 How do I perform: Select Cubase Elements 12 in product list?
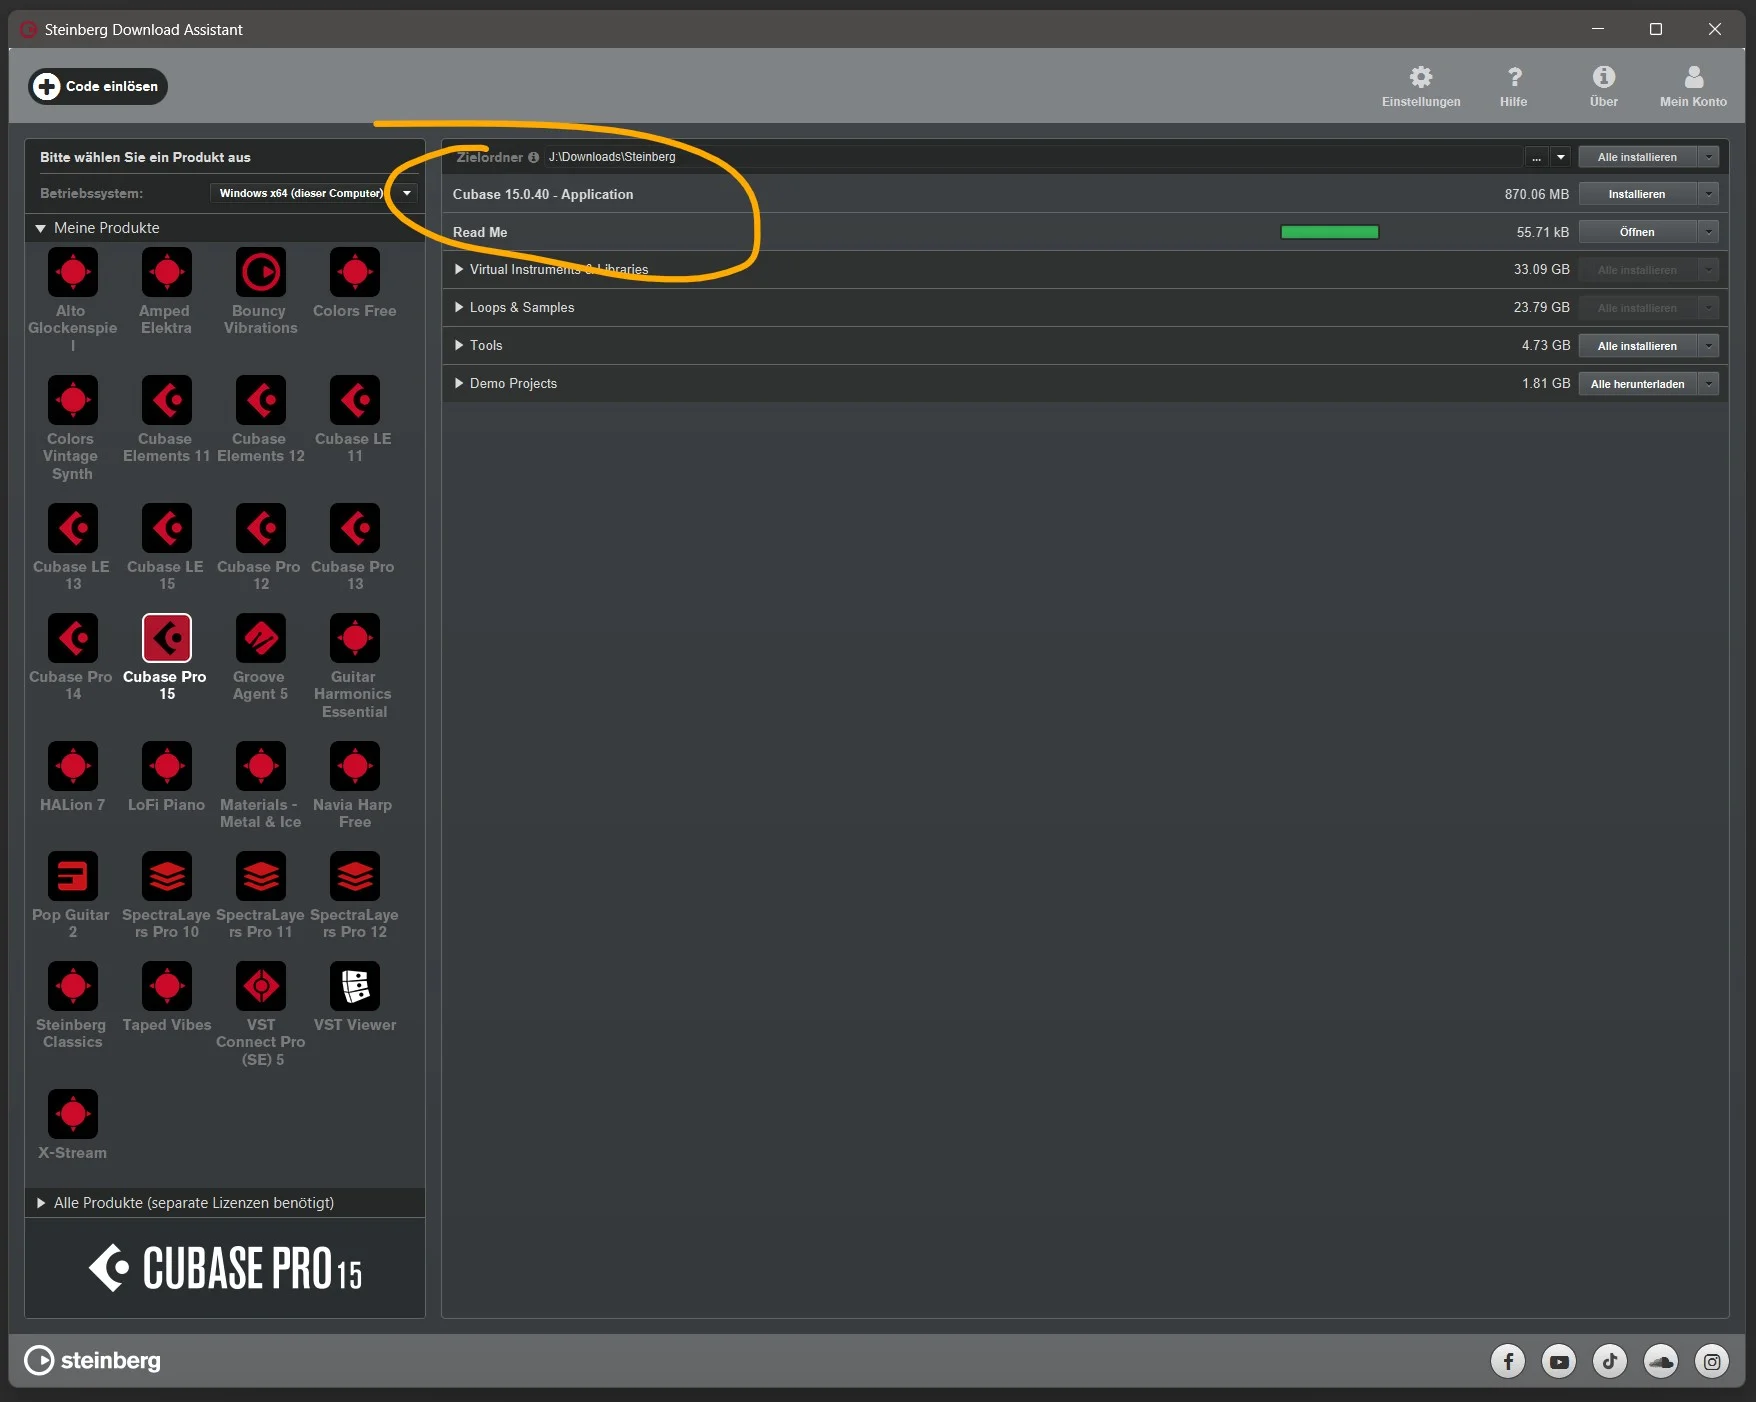point(261,400)
